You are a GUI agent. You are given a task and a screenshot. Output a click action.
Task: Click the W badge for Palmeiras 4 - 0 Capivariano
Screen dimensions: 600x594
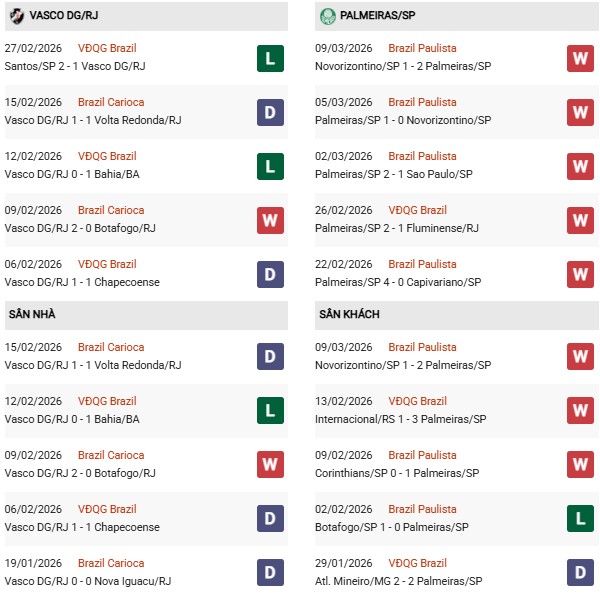pos(580,274)
